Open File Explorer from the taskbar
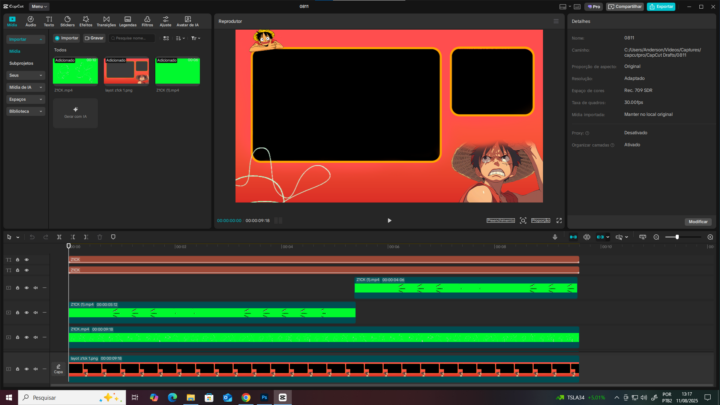 coord(191,398)
